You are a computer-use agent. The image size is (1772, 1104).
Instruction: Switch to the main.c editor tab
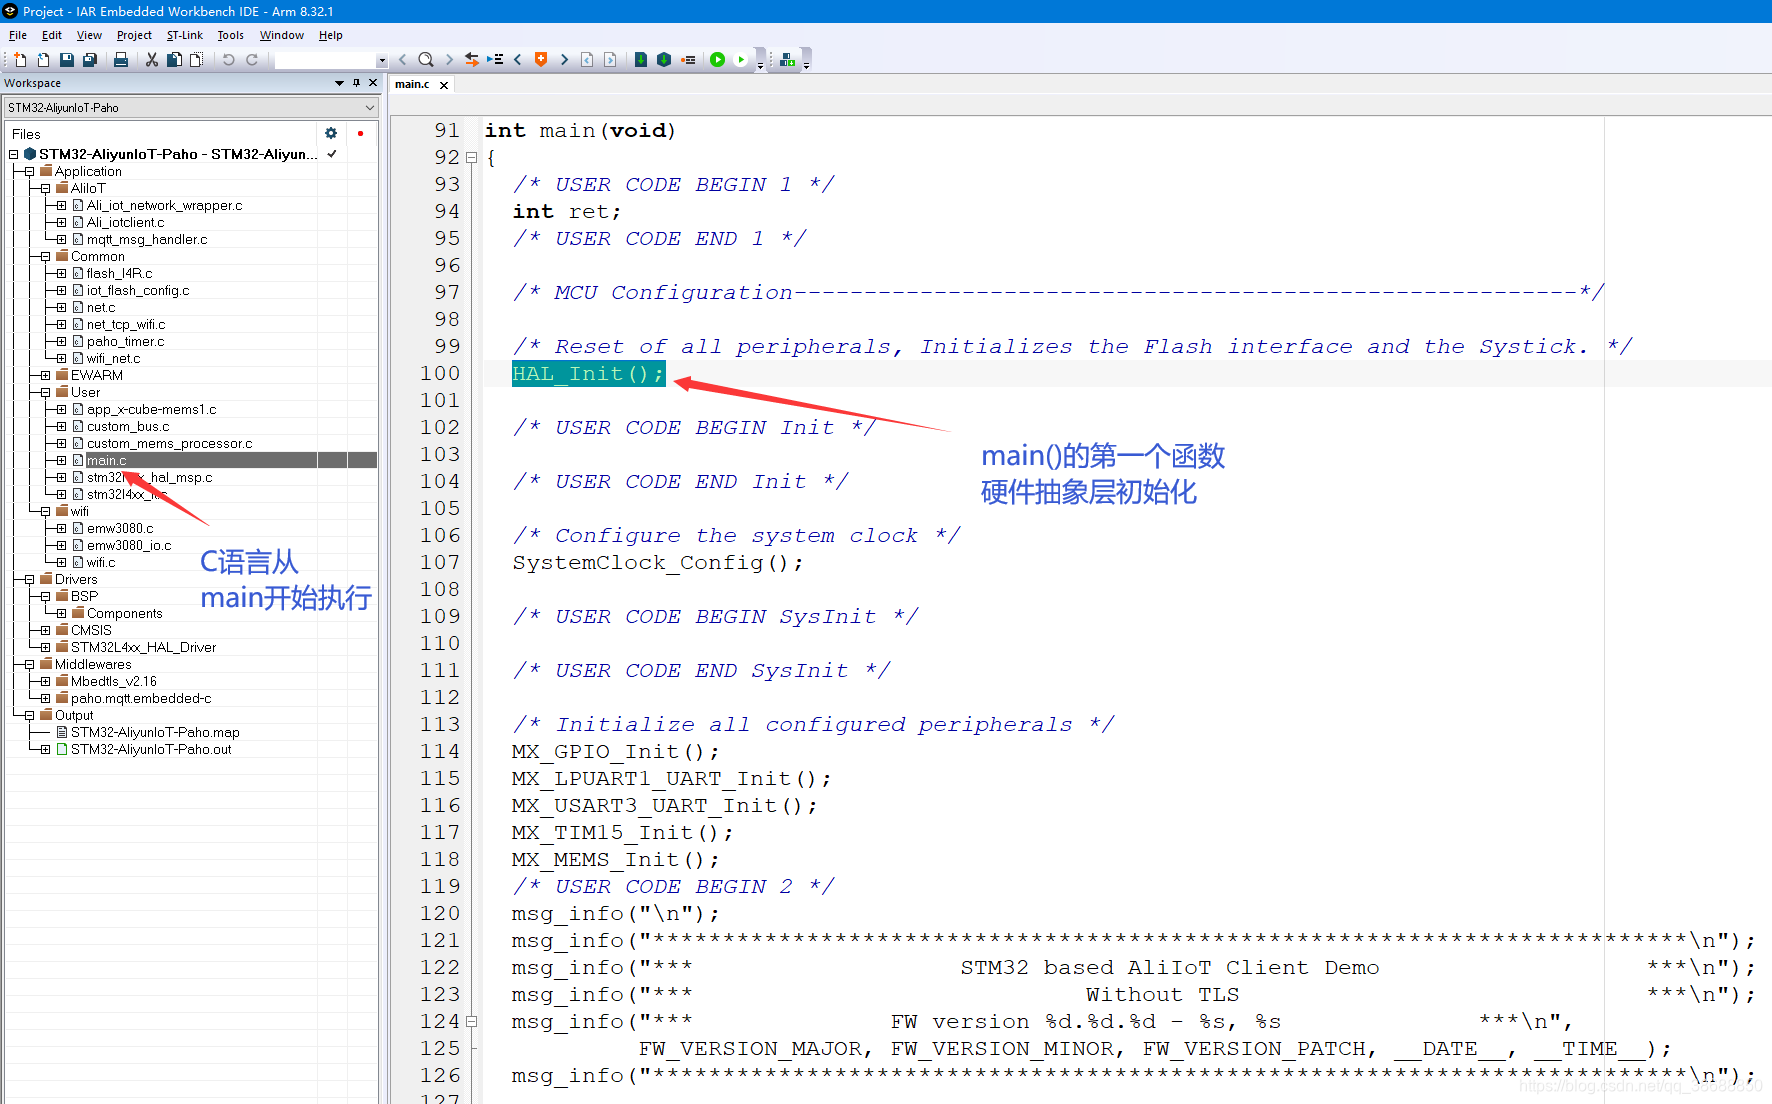pos(412,85)
